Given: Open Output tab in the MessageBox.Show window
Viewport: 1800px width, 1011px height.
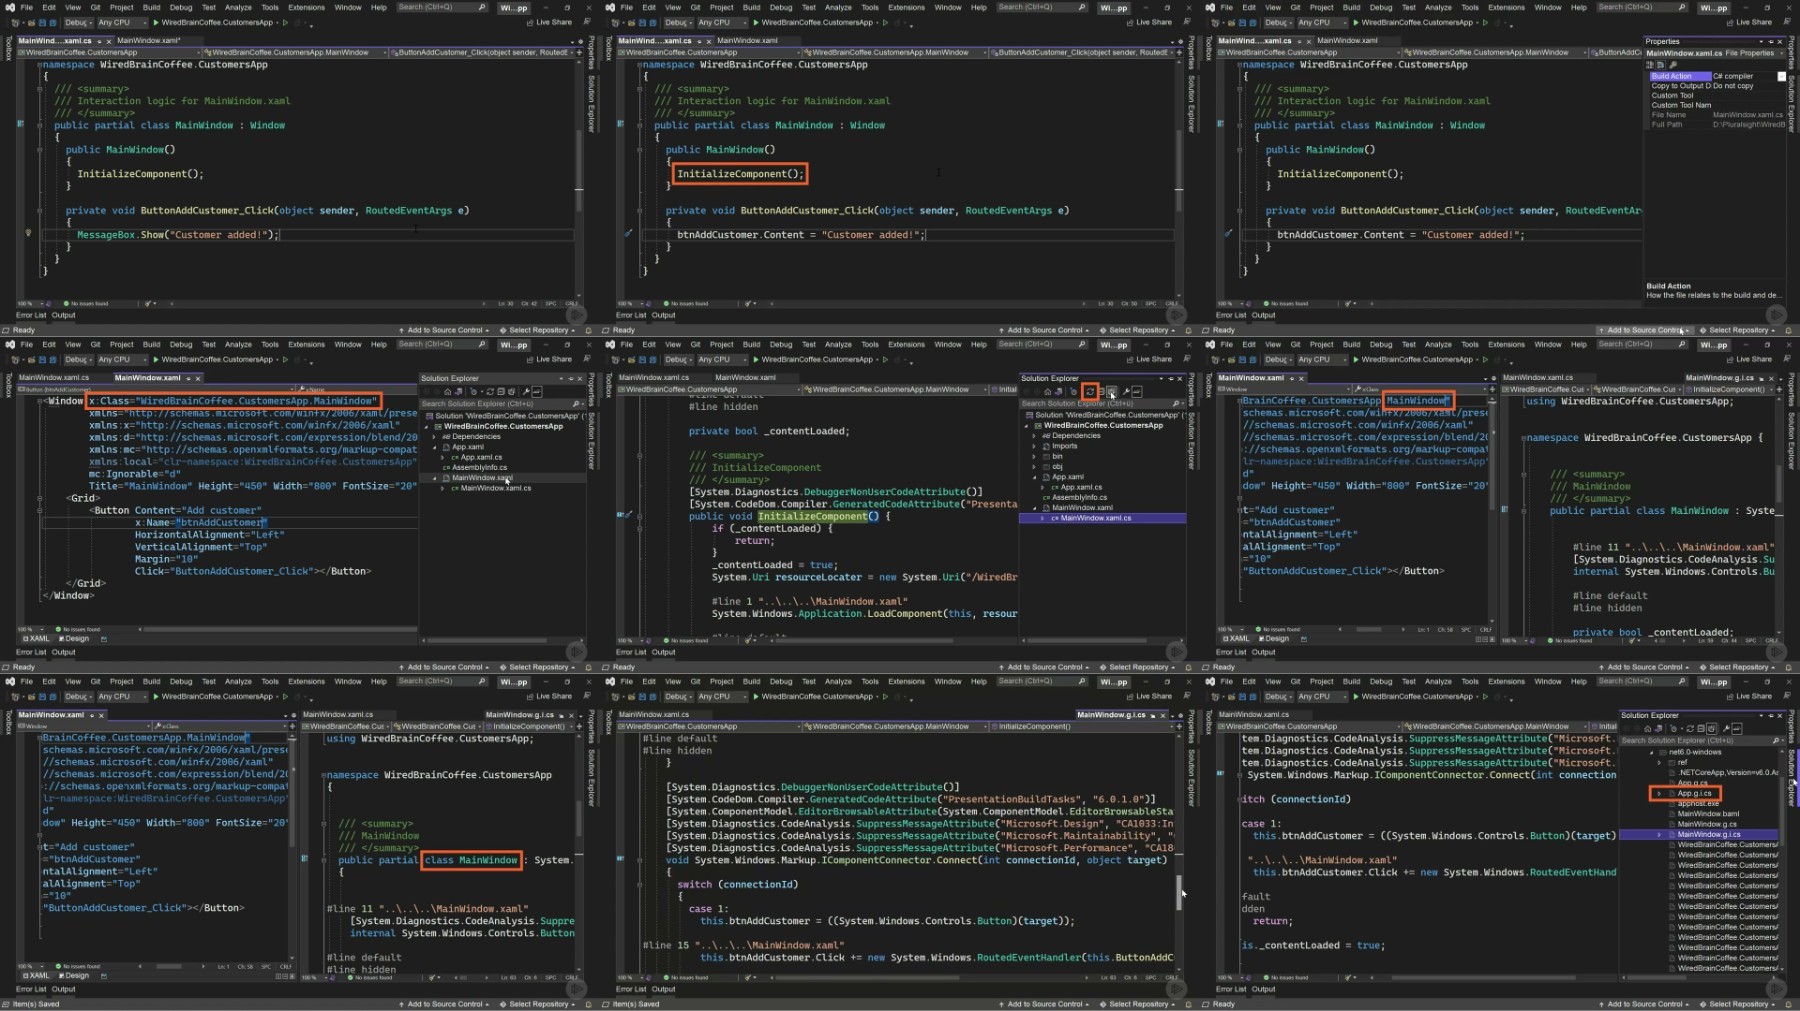Looking at the screenshot, I should pyautogui.click(x=63, y=315).
